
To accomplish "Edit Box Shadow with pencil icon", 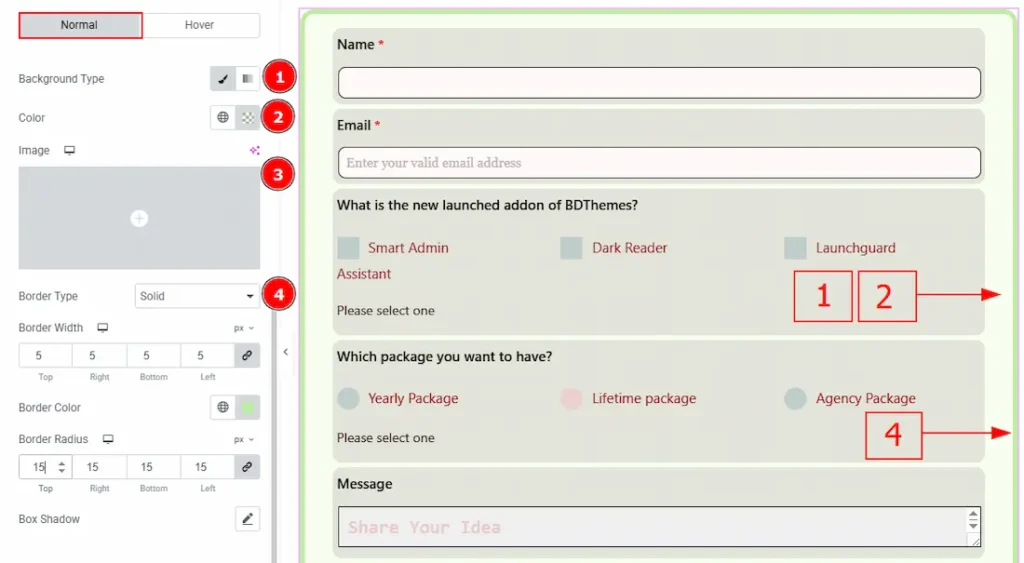I will [247, 519].
